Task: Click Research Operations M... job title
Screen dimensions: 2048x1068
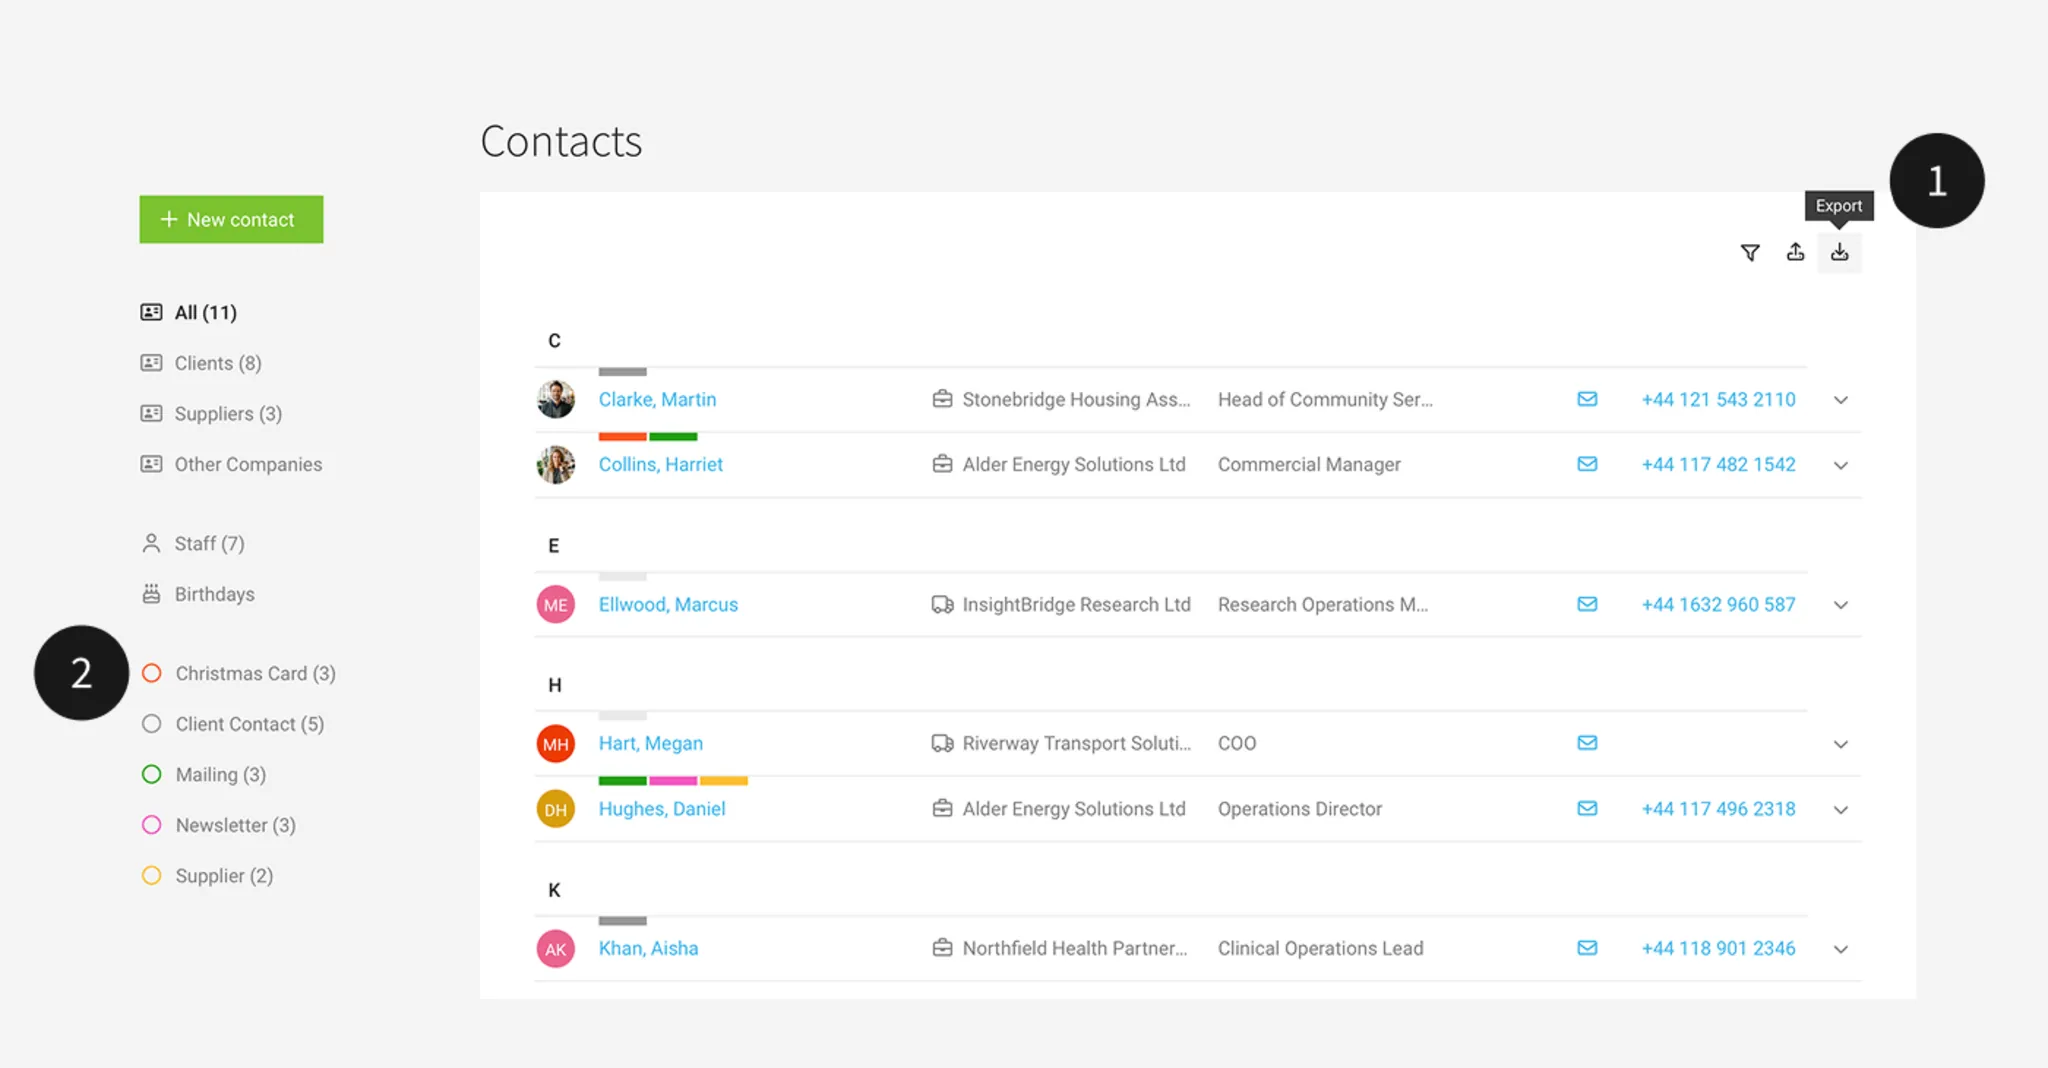Action: tap(1322, 604)
